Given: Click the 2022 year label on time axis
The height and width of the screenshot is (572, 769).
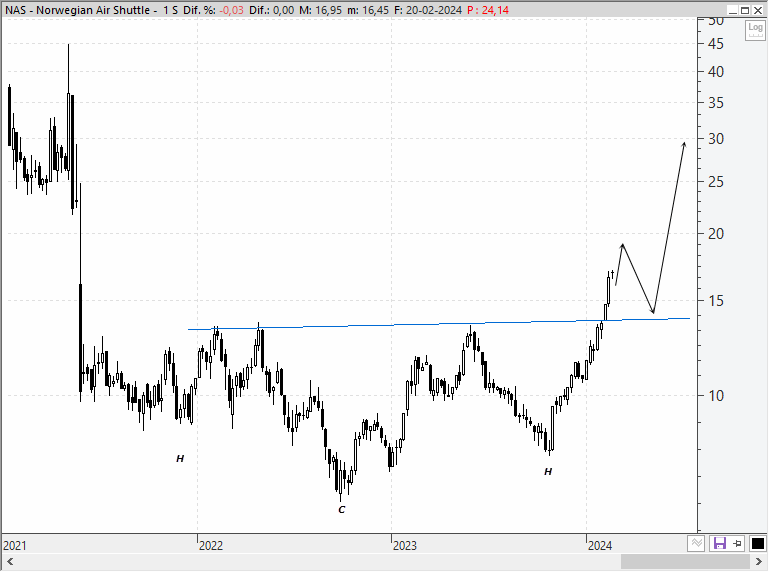Looking at the screenshot, I should click(211, 546).
